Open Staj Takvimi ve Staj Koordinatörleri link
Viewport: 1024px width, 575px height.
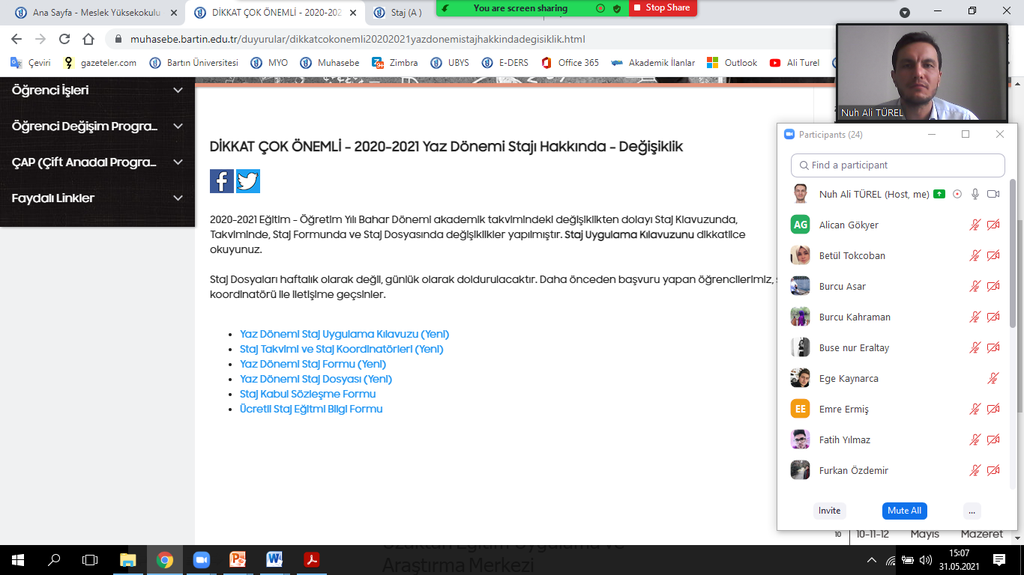click(342, 349)
